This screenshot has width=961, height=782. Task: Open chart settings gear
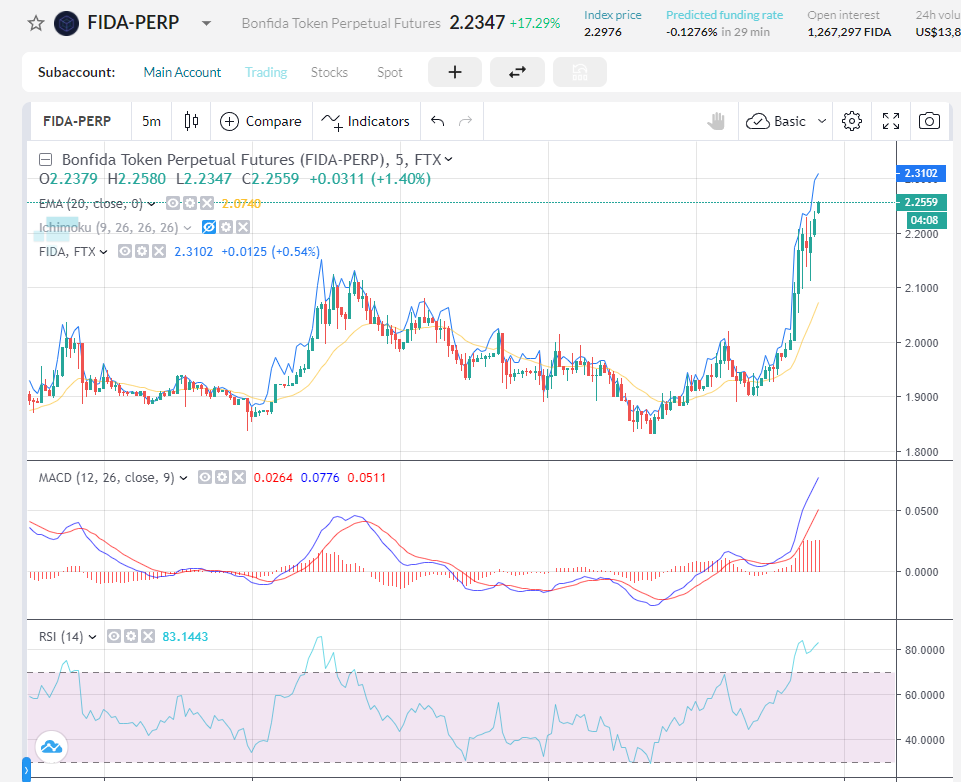click(x=852, y=121)
